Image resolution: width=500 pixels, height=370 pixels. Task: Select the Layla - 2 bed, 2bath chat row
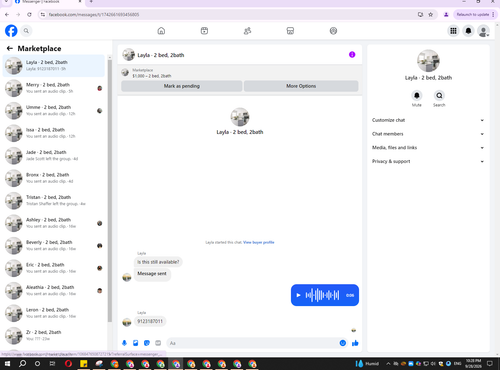click(54, 65)
